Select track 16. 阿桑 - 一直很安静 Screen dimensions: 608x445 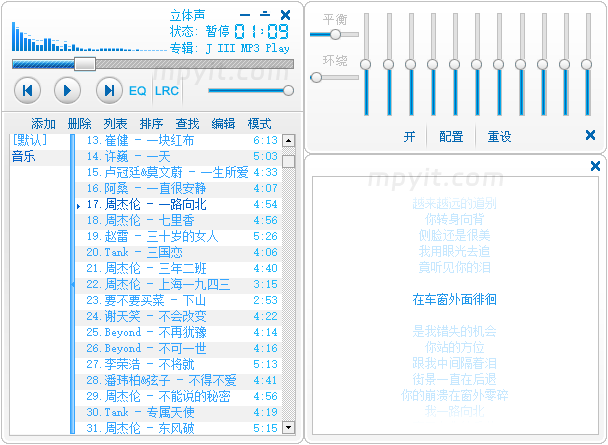[178, 188]
